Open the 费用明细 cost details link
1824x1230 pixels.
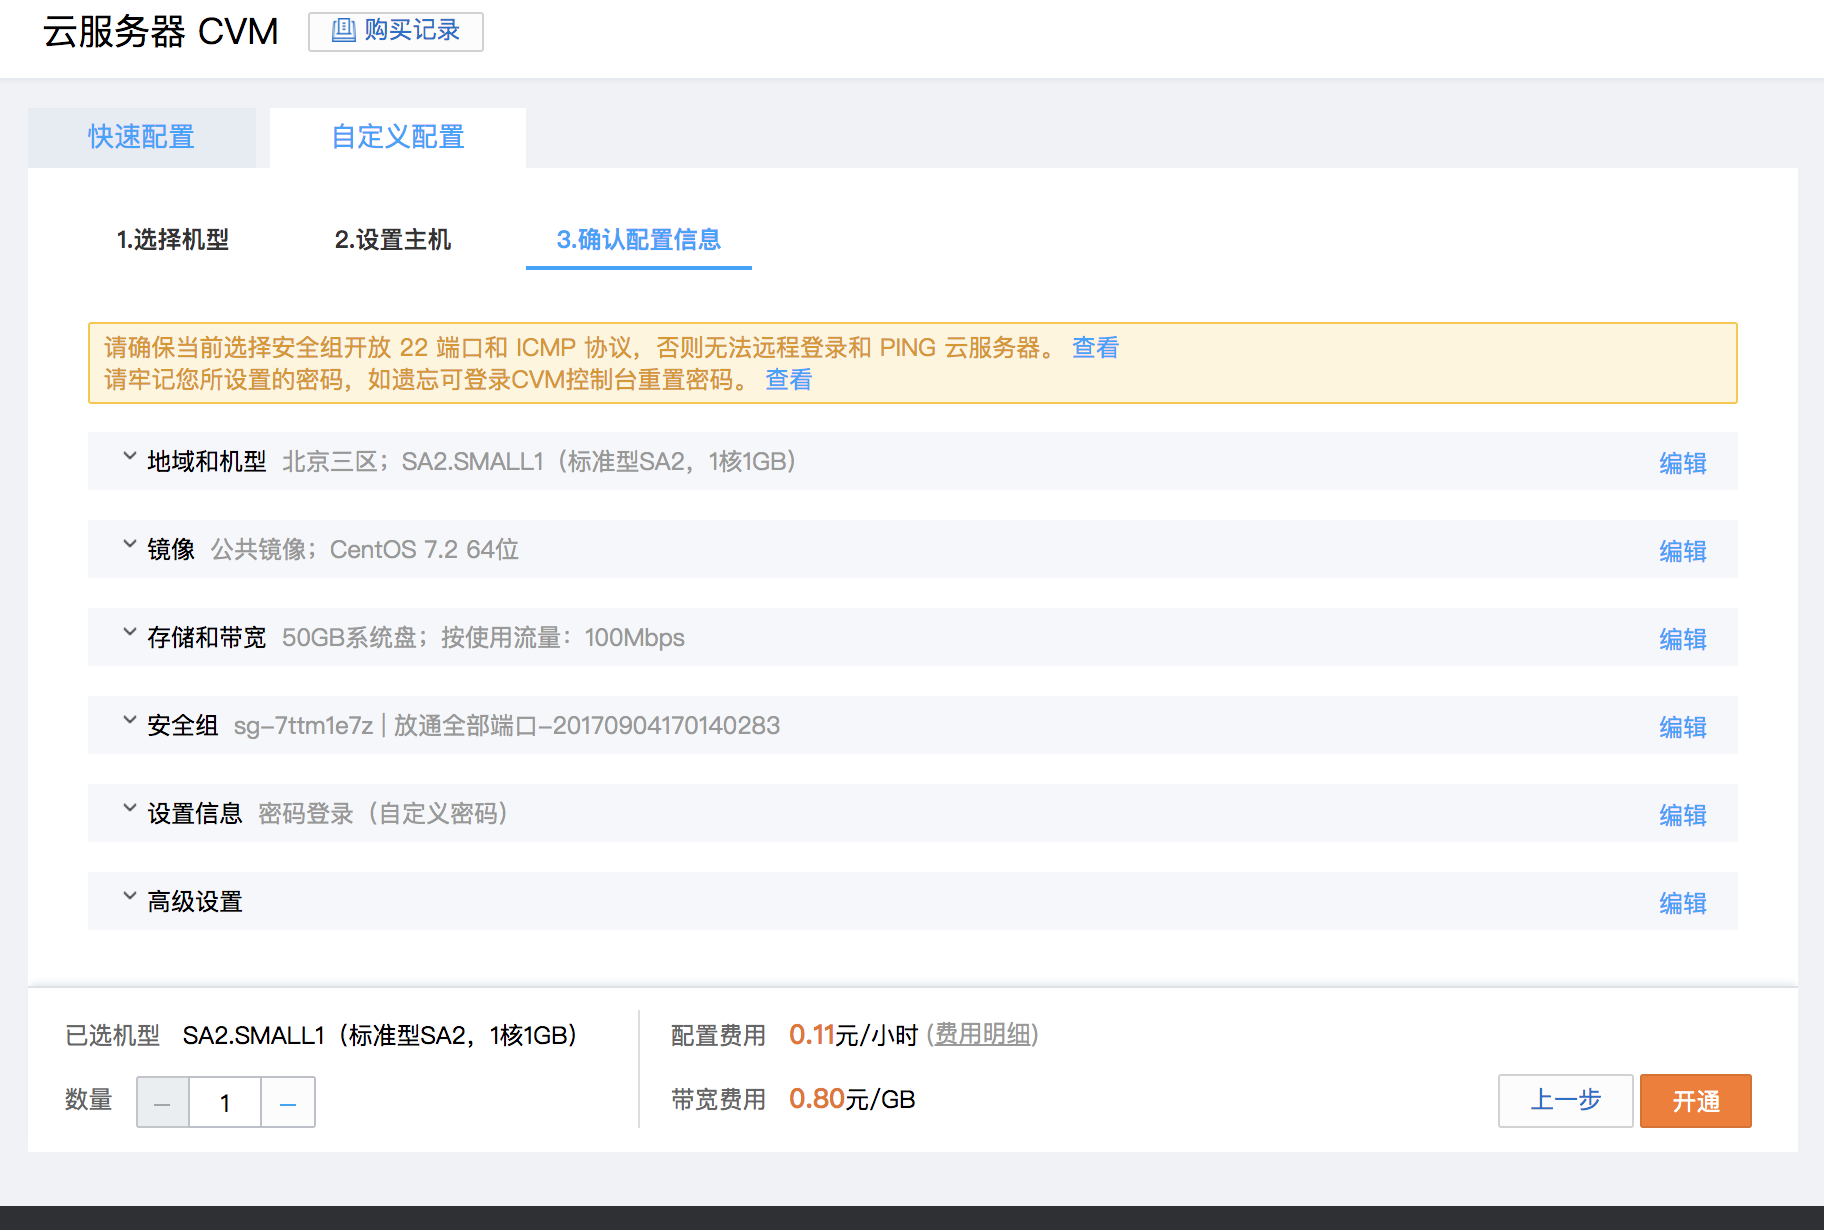[983, 1034]
